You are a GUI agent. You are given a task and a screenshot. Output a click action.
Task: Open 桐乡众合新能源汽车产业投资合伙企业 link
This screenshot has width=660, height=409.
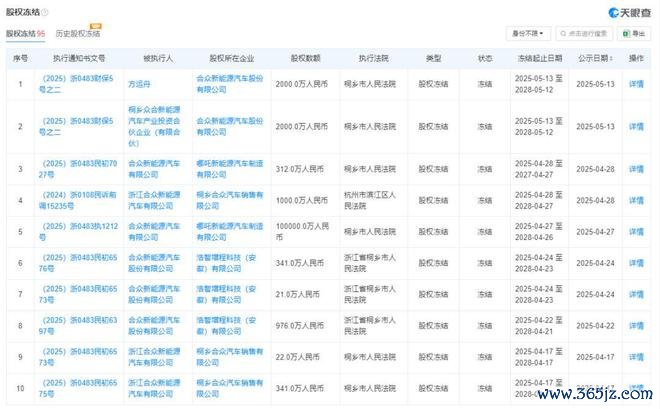(x=154, y=127)
